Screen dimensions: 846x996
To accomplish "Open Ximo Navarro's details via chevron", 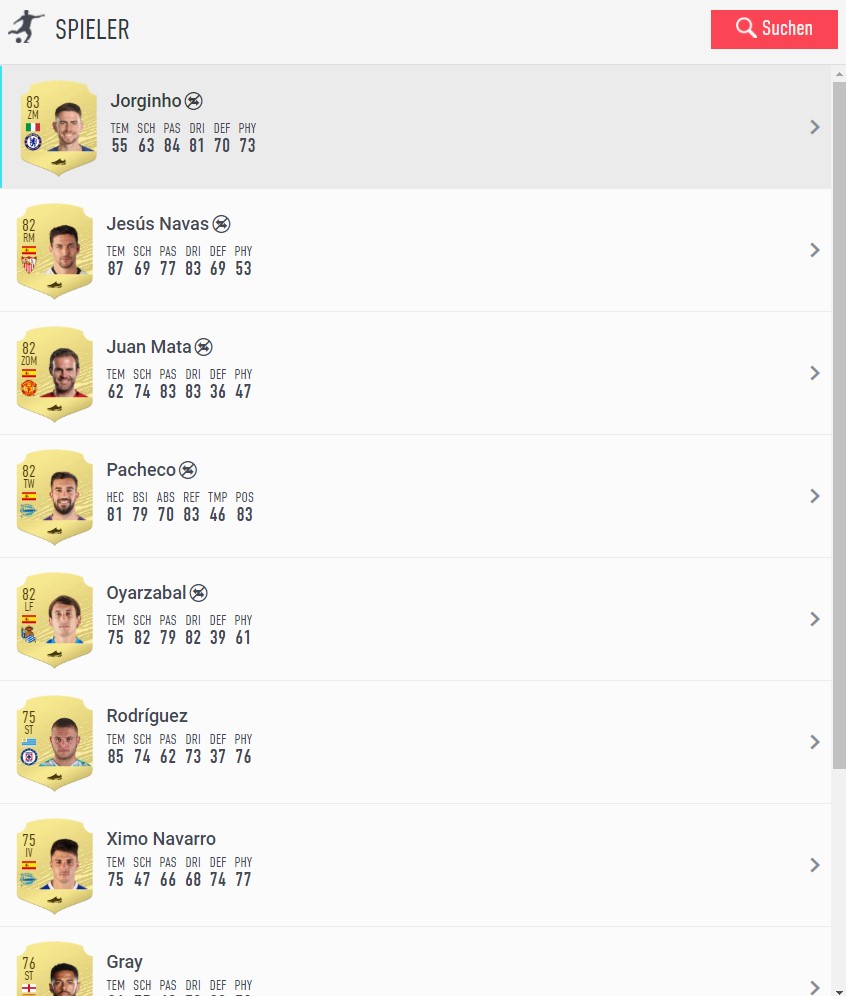I will point(815,865).
